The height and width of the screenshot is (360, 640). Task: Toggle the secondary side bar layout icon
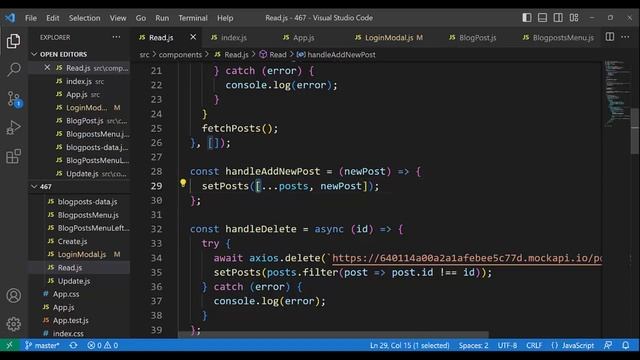click(x=558, y=18)
